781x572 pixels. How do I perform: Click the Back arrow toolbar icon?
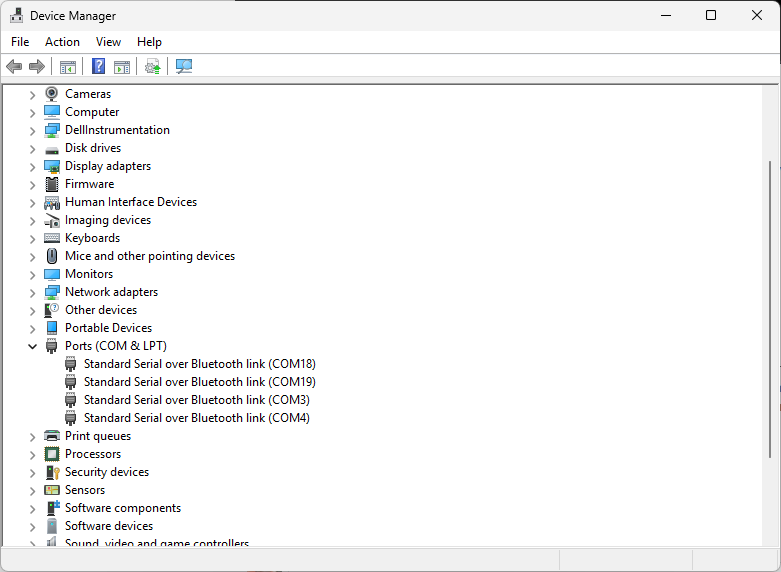[x=14, y=66]
